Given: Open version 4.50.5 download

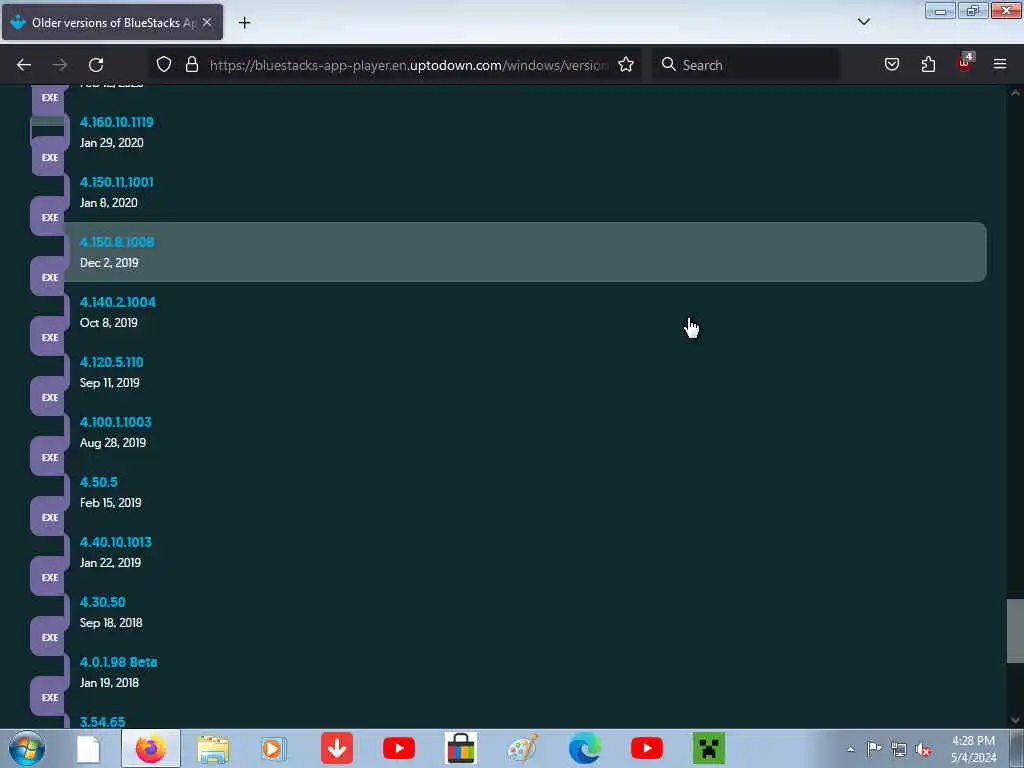Looking at the screenshot, I should coord(99,483).
